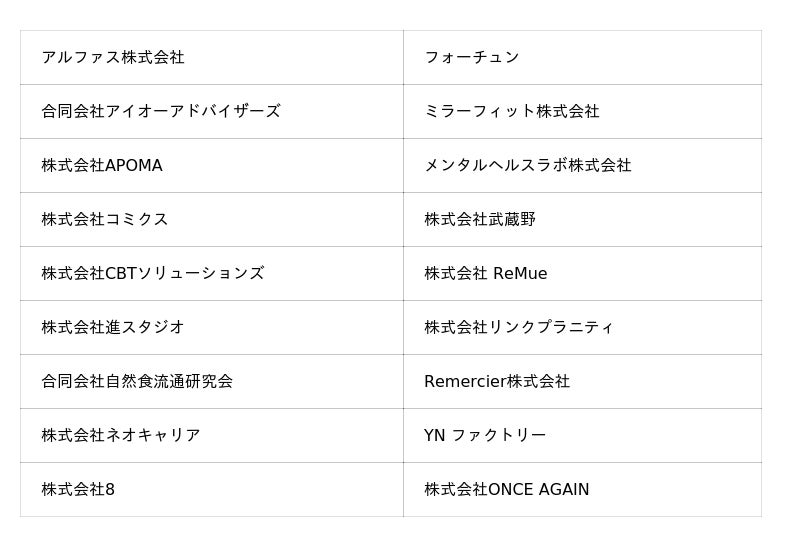Click 株式会社CBTソリューションズ entry

[153, 274]
